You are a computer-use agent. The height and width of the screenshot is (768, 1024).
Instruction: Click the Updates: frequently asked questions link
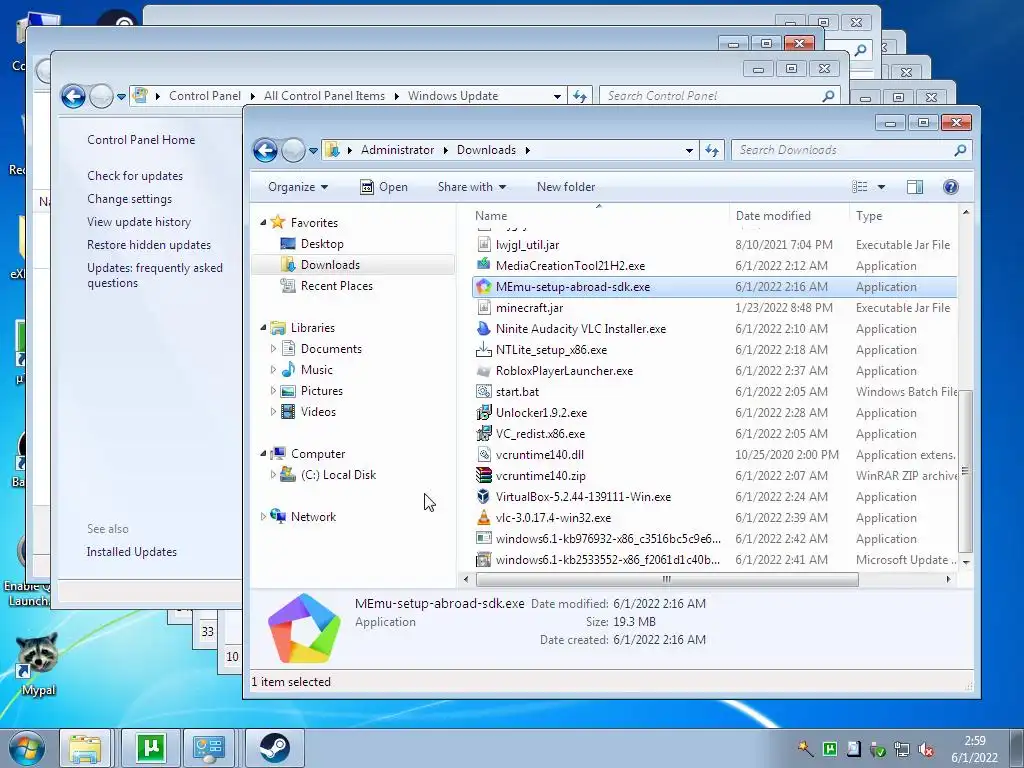tap(155, 275)
